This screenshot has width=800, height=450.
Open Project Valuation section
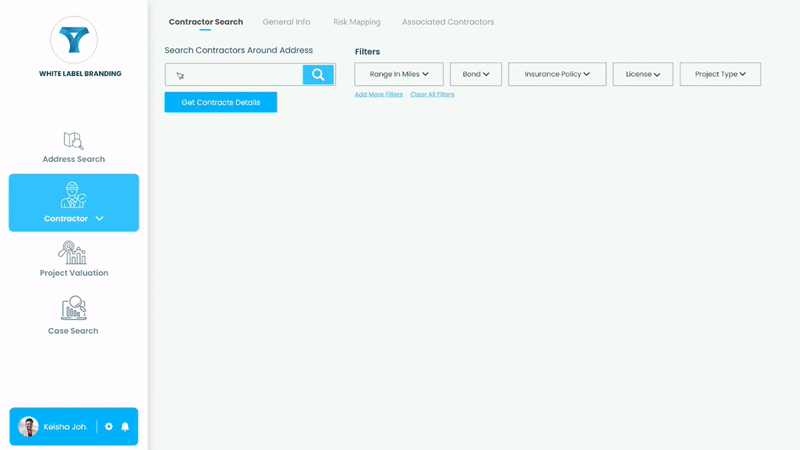[x=73, y=259]
